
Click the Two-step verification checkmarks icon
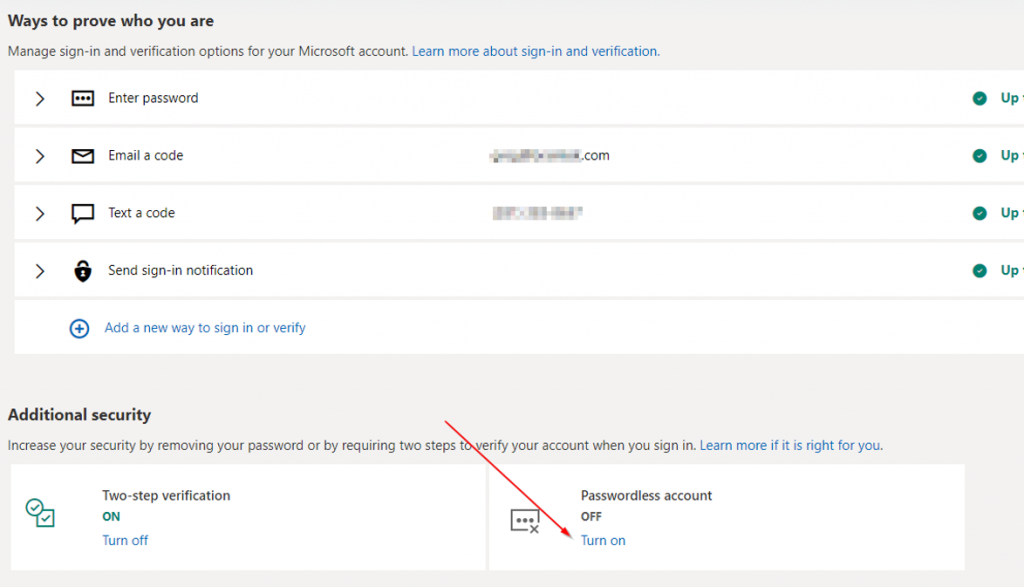pyautogui.click(x=40, y=513)
